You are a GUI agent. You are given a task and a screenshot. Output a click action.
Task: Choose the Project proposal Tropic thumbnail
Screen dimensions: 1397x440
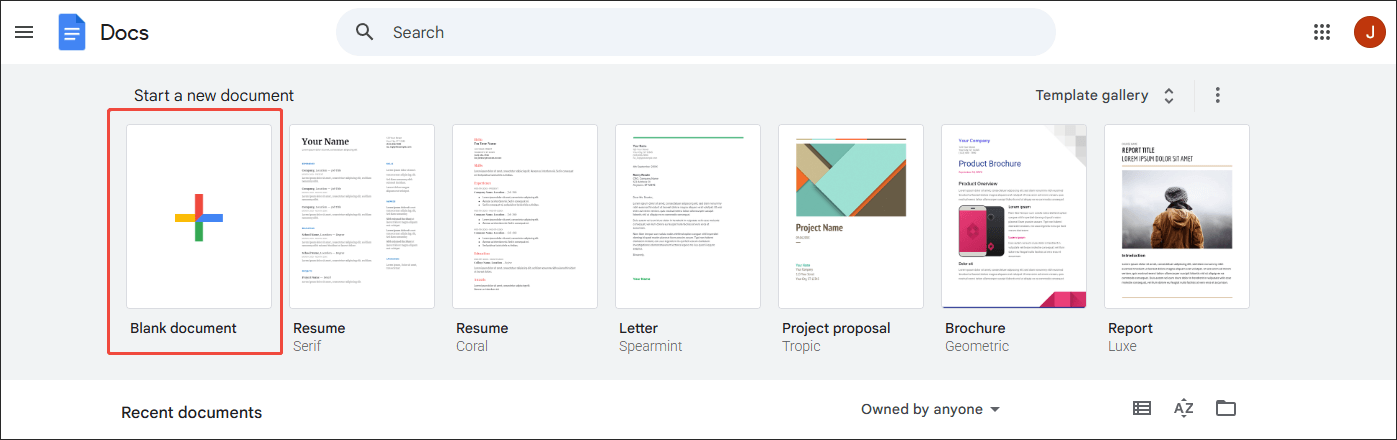point(851,216)
